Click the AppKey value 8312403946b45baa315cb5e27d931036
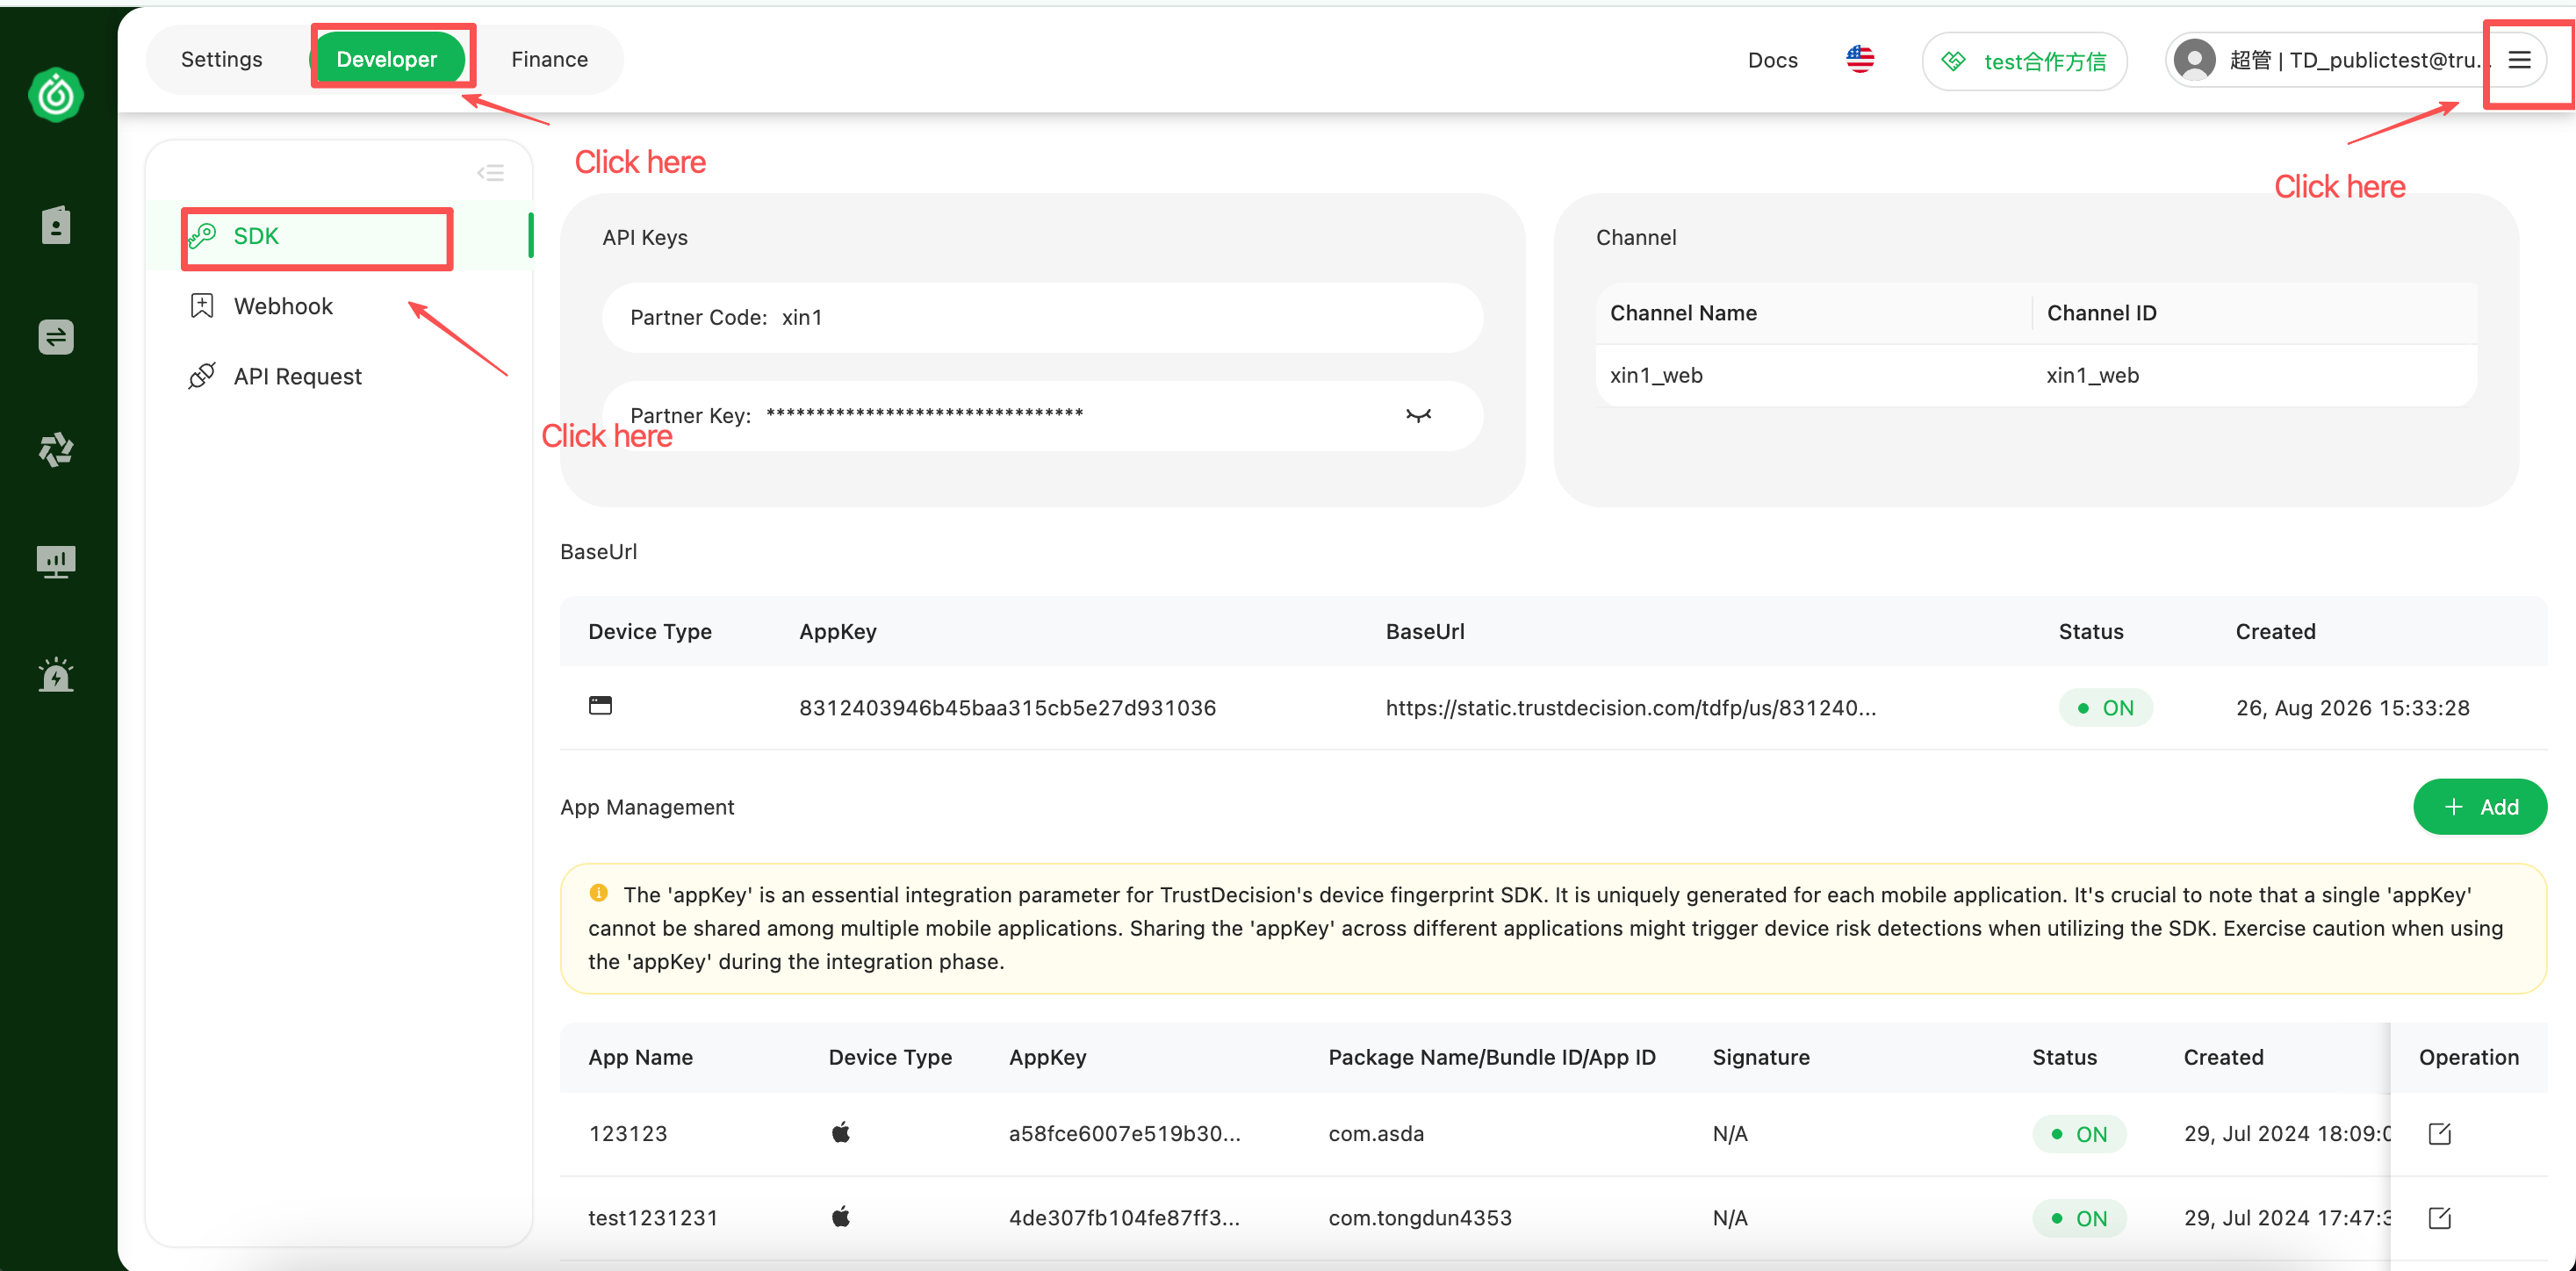Viewport: 2576px width, 1271px height. tap(1007, 707)
